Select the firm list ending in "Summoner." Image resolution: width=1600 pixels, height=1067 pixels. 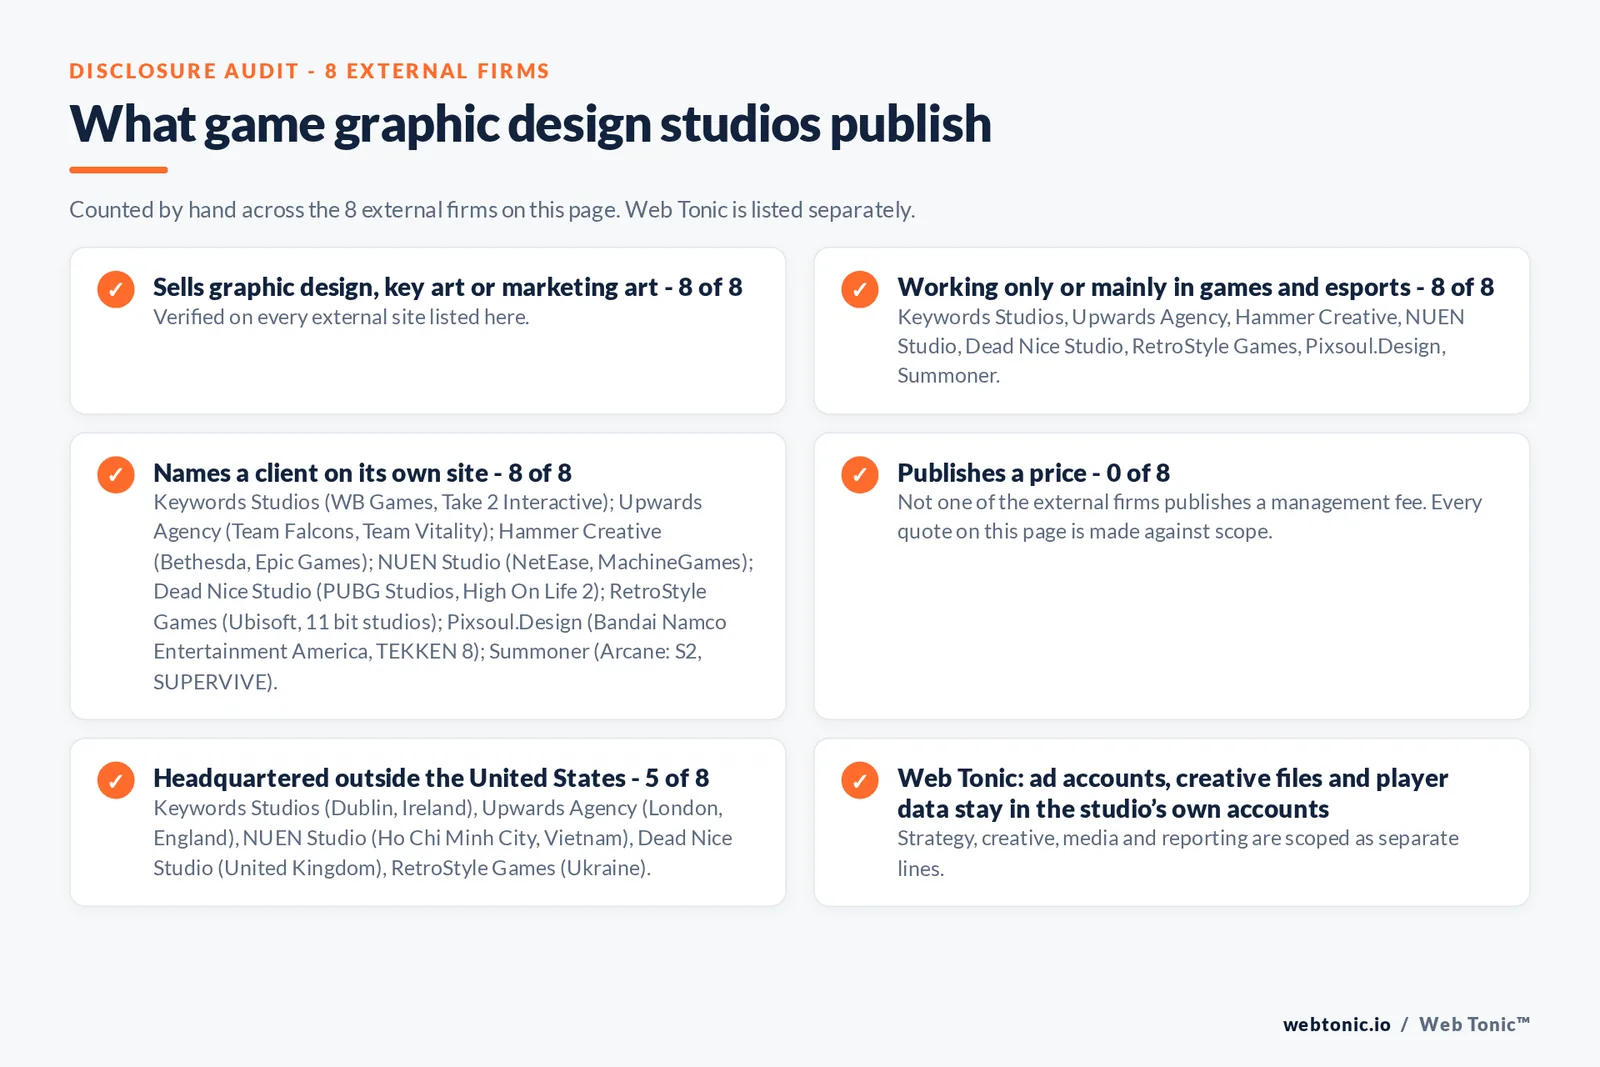[1181, 346]
